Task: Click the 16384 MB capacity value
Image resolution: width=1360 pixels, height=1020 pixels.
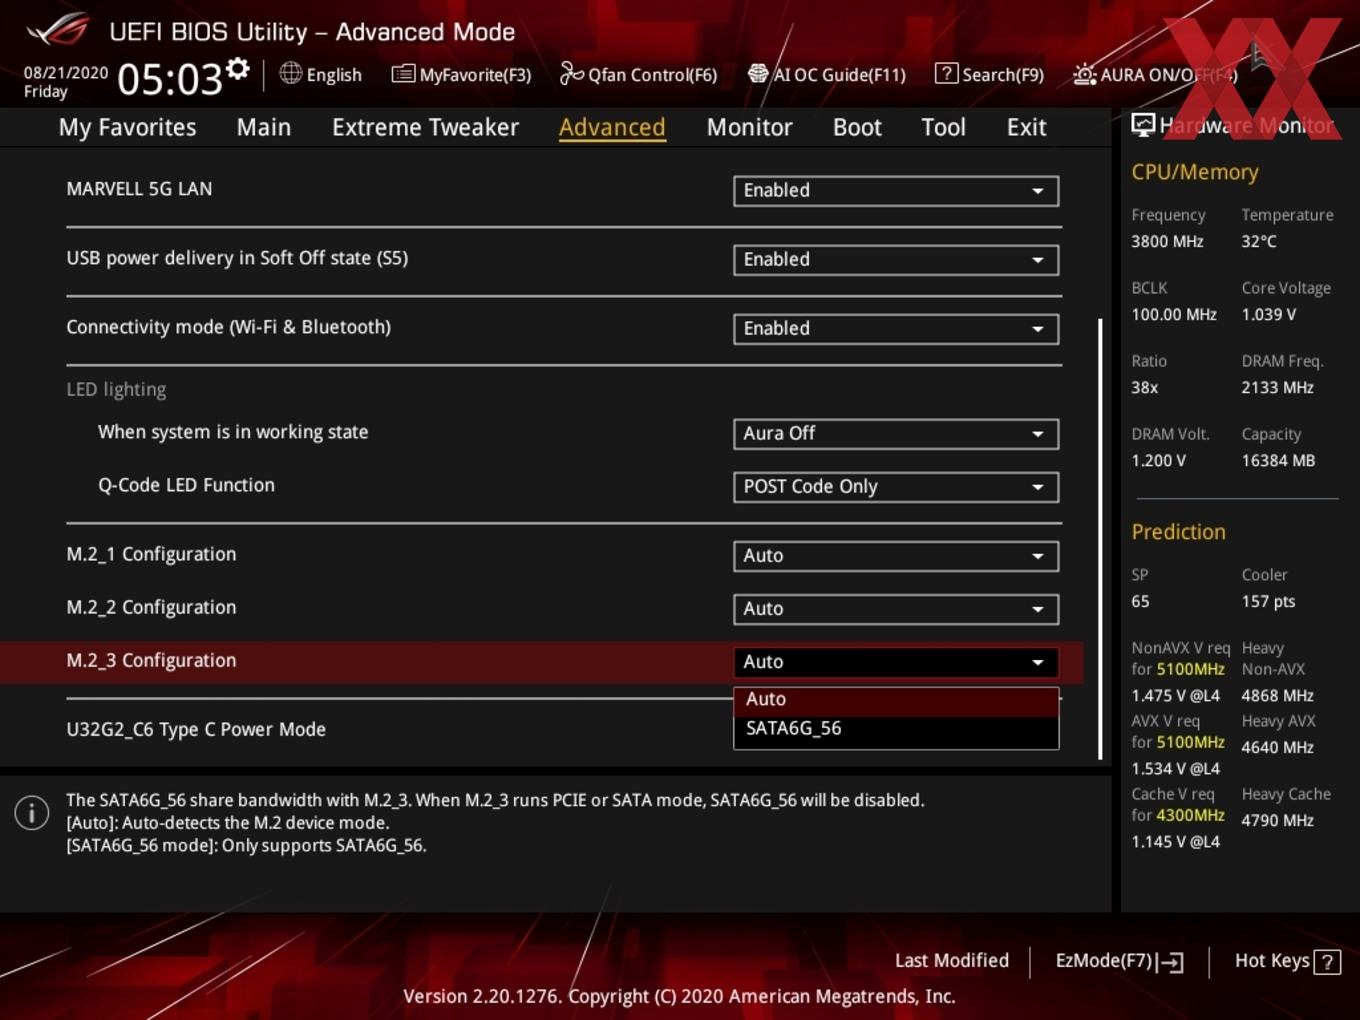Action: pos(1278,460)
